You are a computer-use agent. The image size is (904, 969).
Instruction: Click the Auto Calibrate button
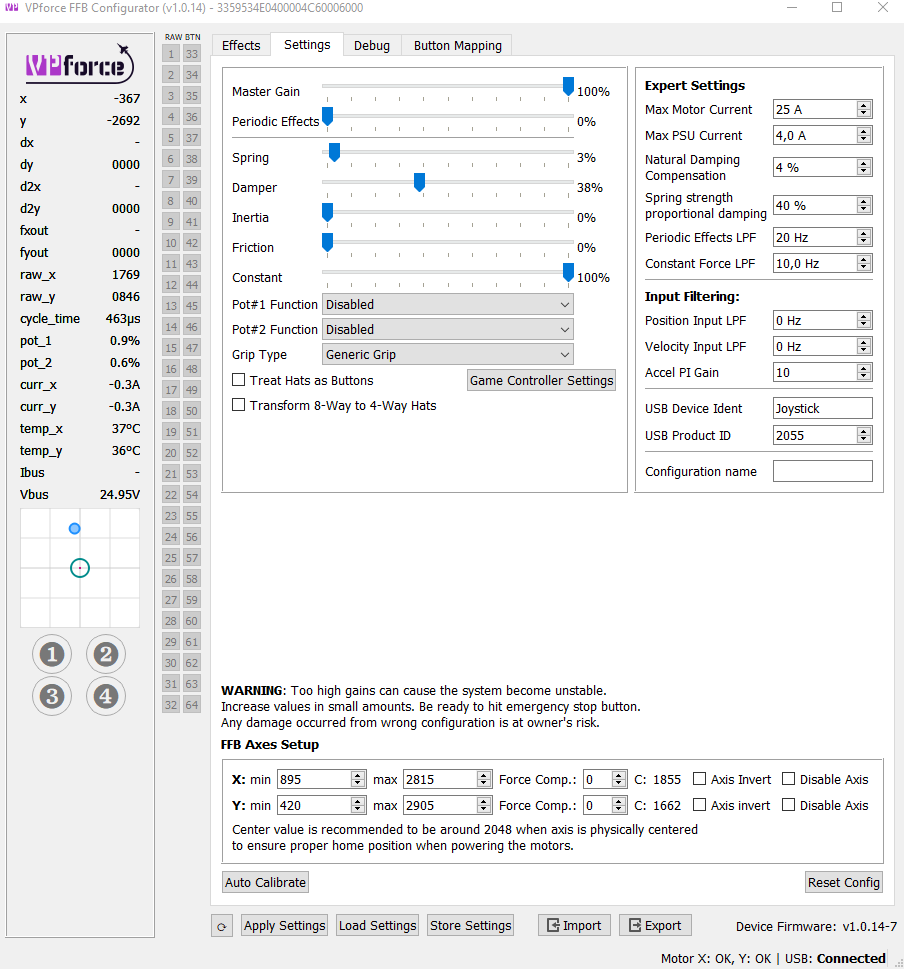coord(266,882)
